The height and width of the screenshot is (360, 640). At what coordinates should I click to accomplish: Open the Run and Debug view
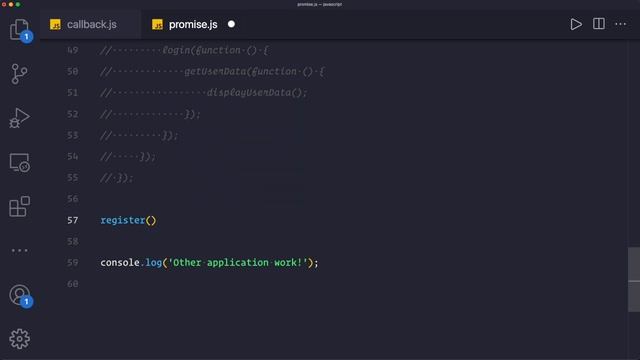click(x=19, y=118)
